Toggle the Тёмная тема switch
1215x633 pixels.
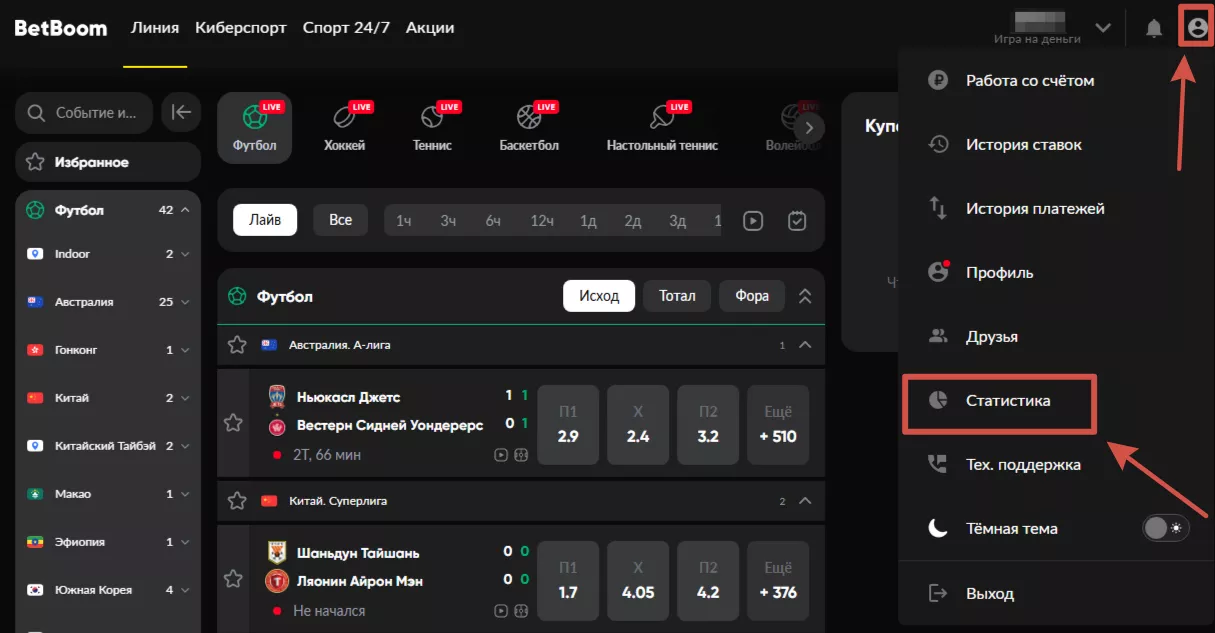[x=1165, y=528]
